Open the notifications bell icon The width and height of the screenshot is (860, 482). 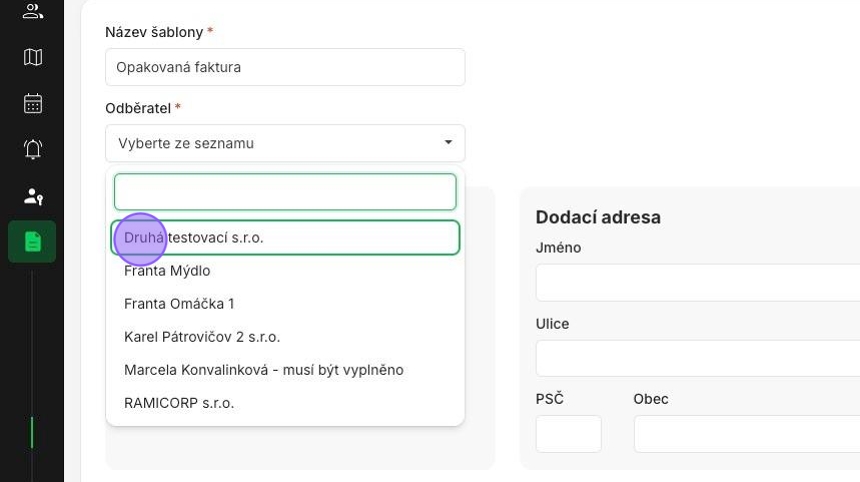click(33, 149)
